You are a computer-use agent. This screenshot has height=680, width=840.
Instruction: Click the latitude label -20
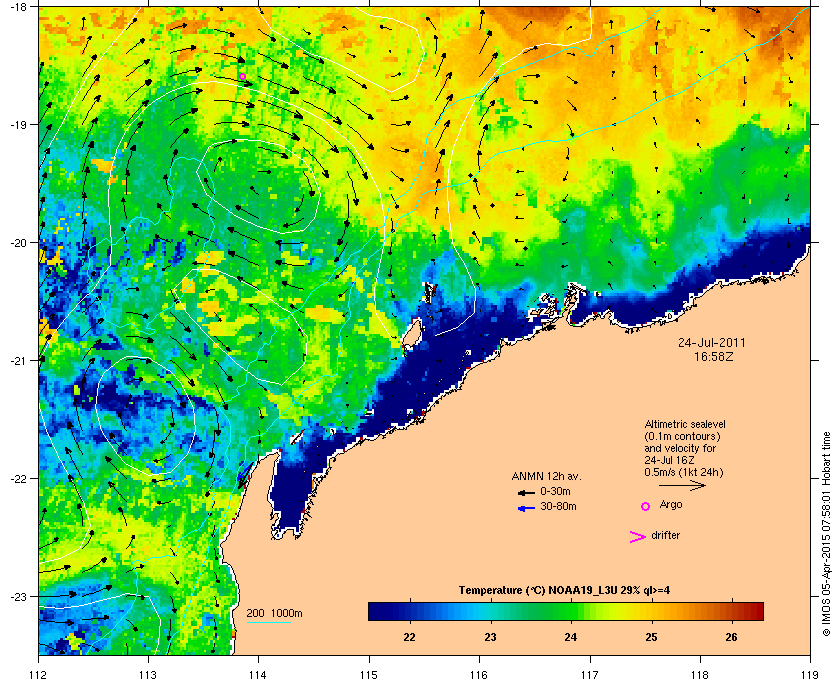[x=17, y=242]
